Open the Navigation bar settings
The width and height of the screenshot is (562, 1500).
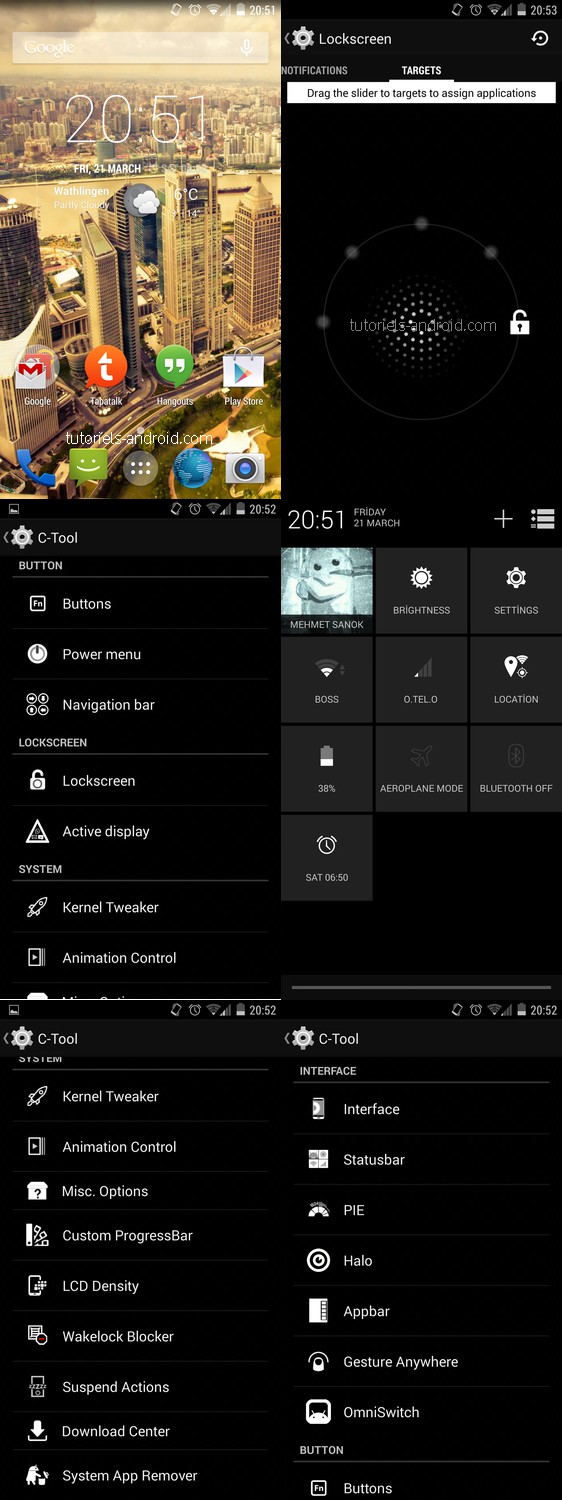[140, 705]
